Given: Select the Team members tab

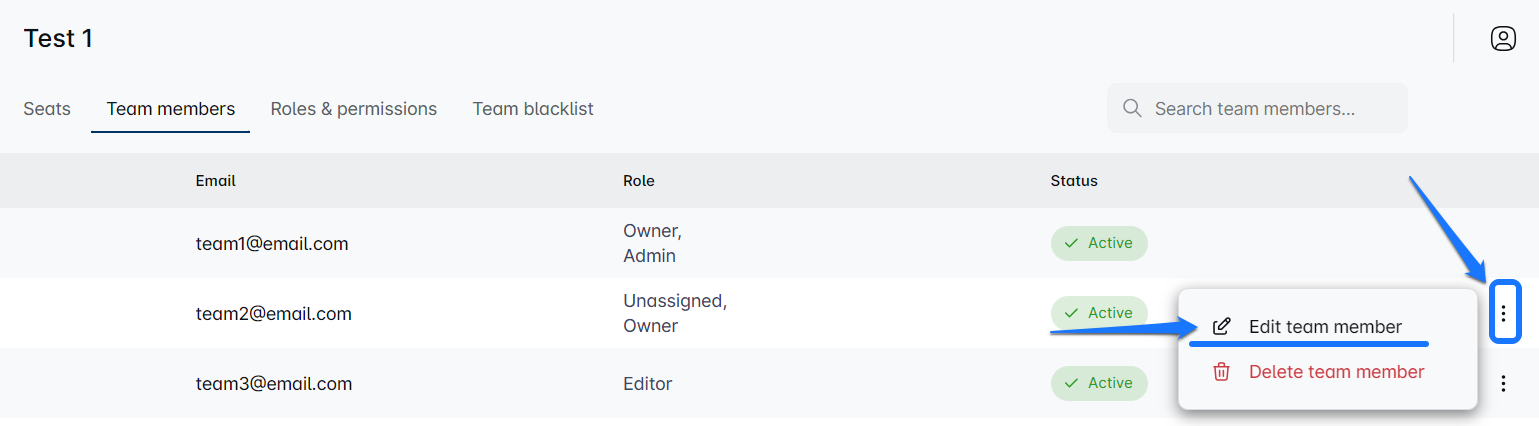Looking at the screenshot, I should [171, 109].
